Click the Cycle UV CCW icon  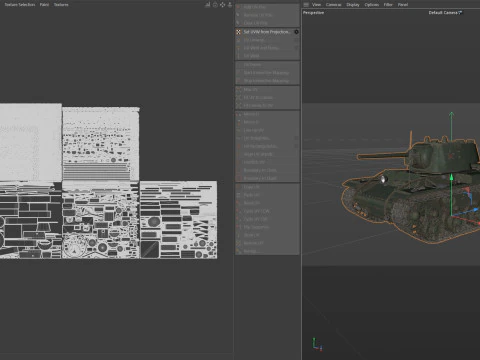pyautogui.click(x=239, y=211)
